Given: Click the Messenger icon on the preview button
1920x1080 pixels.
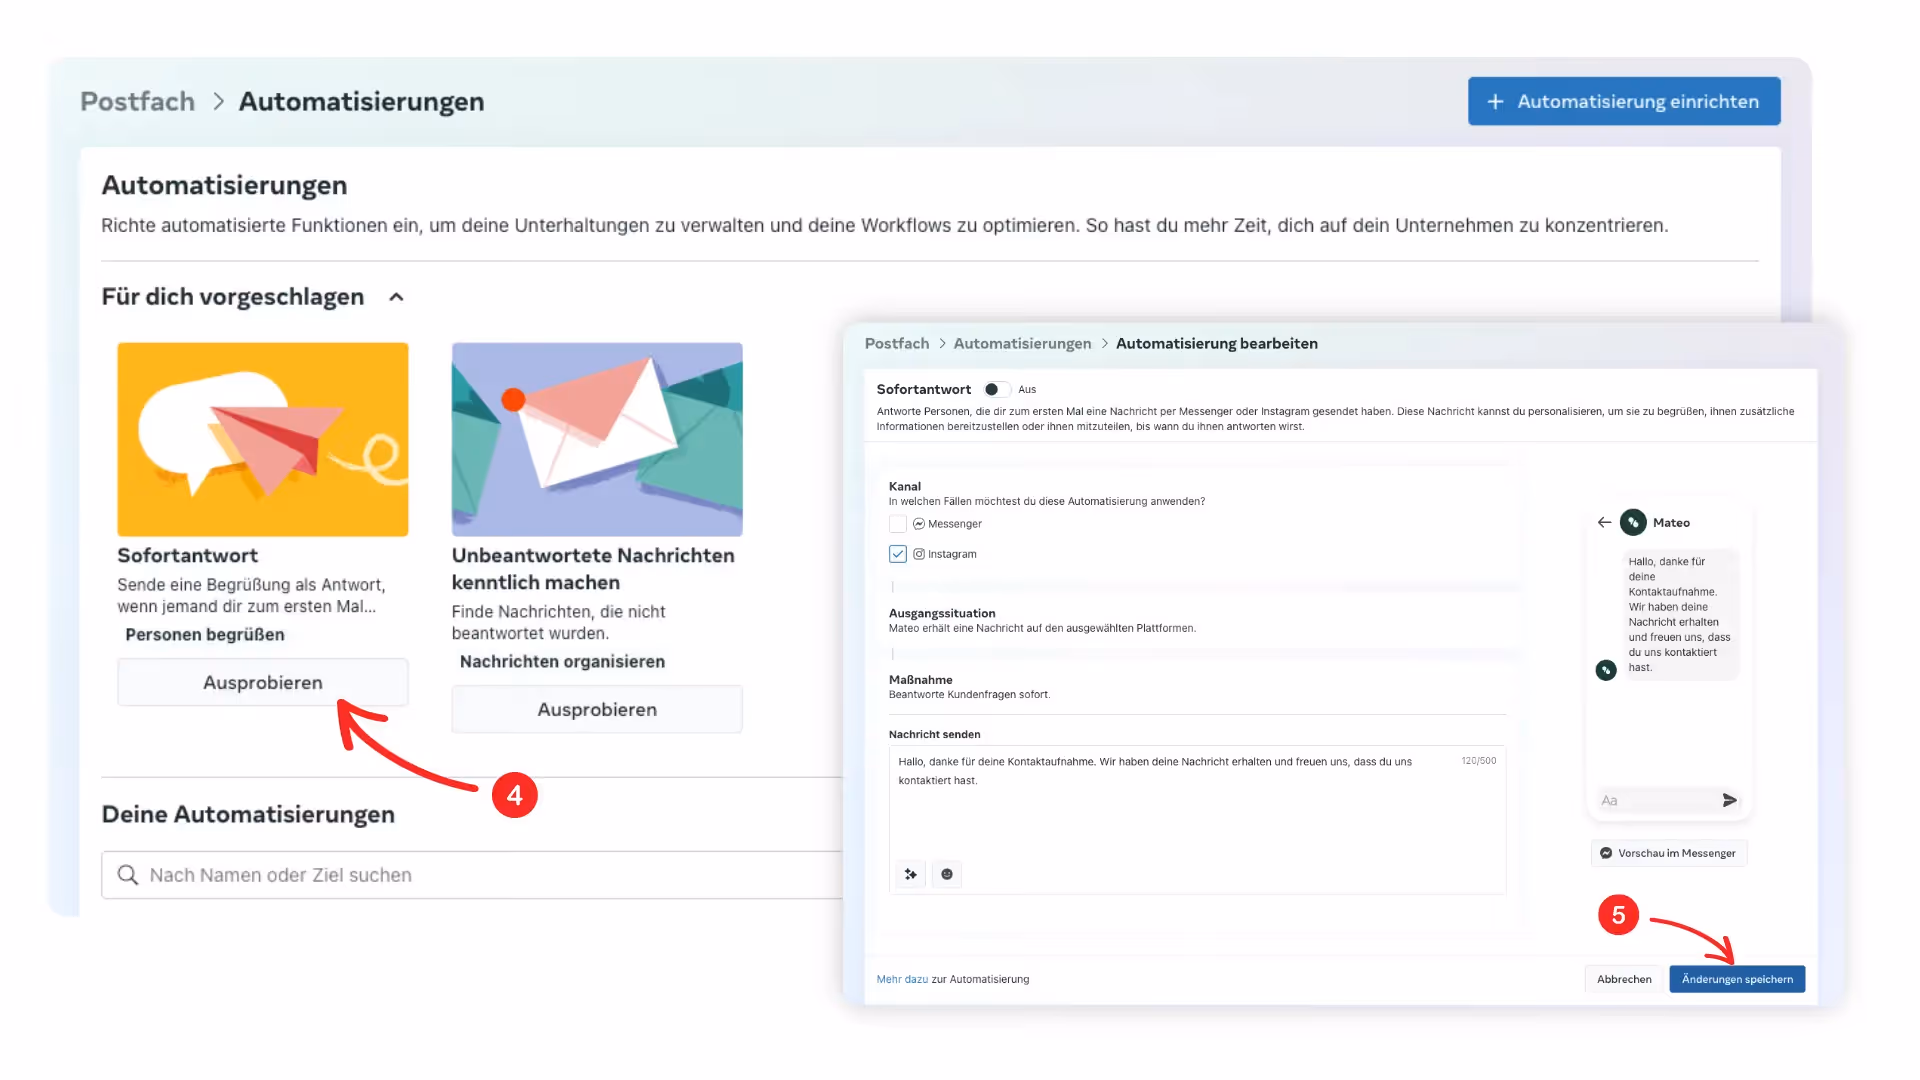Looking at the screenshot, I should tap(1606, 853).
